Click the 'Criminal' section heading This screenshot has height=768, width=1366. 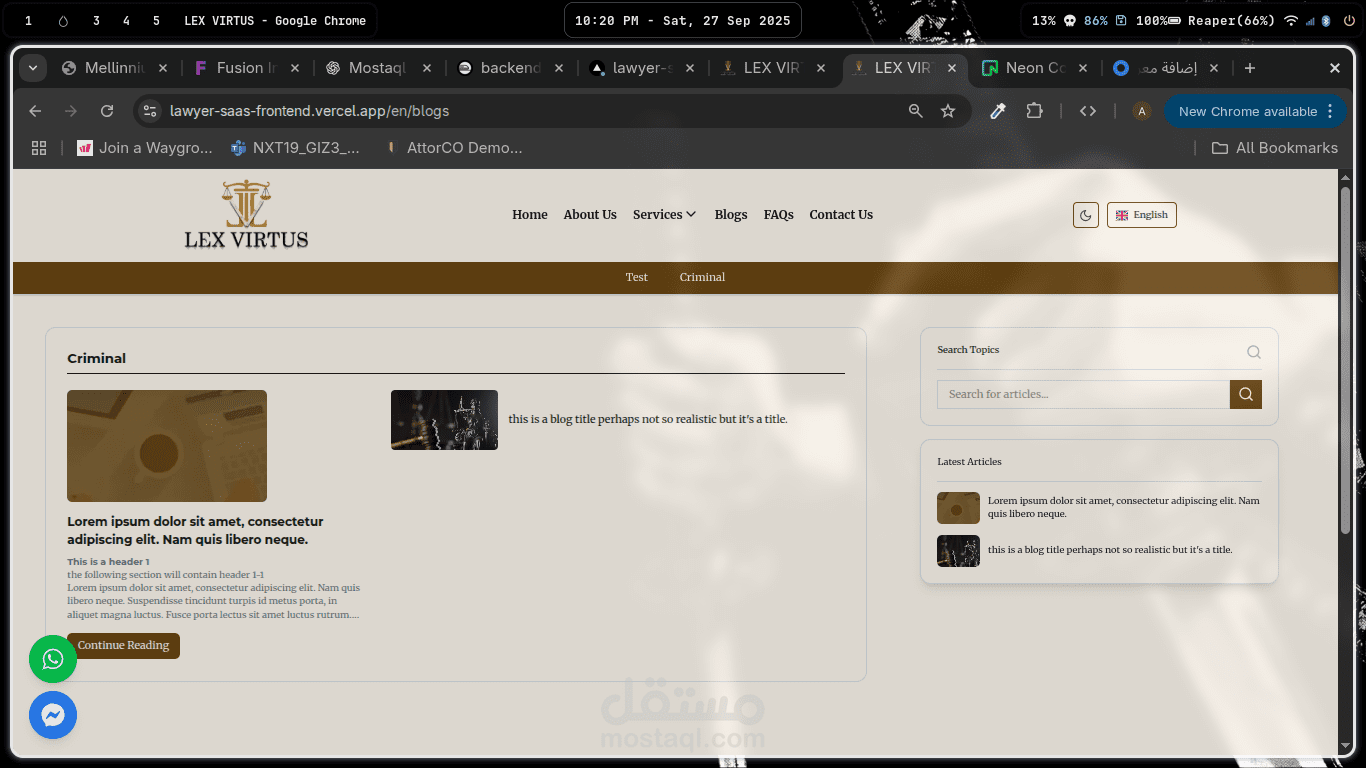pos(97,358)
